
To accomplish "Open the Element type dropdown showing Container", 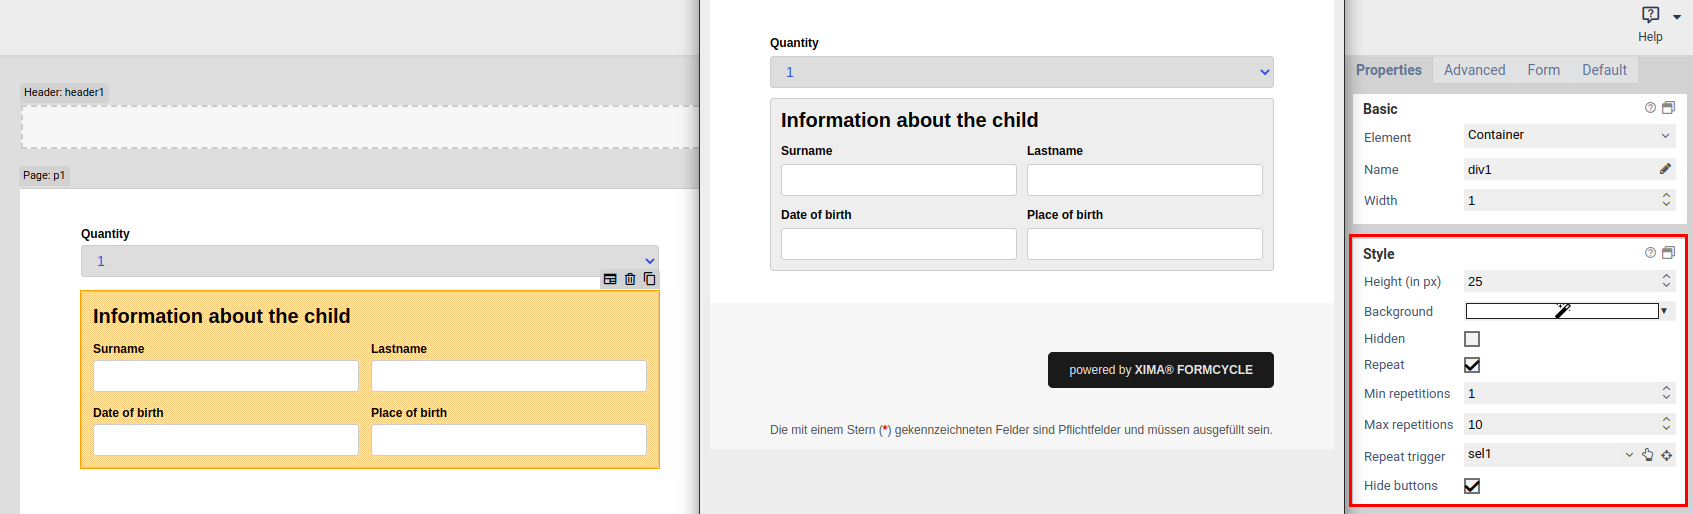I will [1568, 135].
